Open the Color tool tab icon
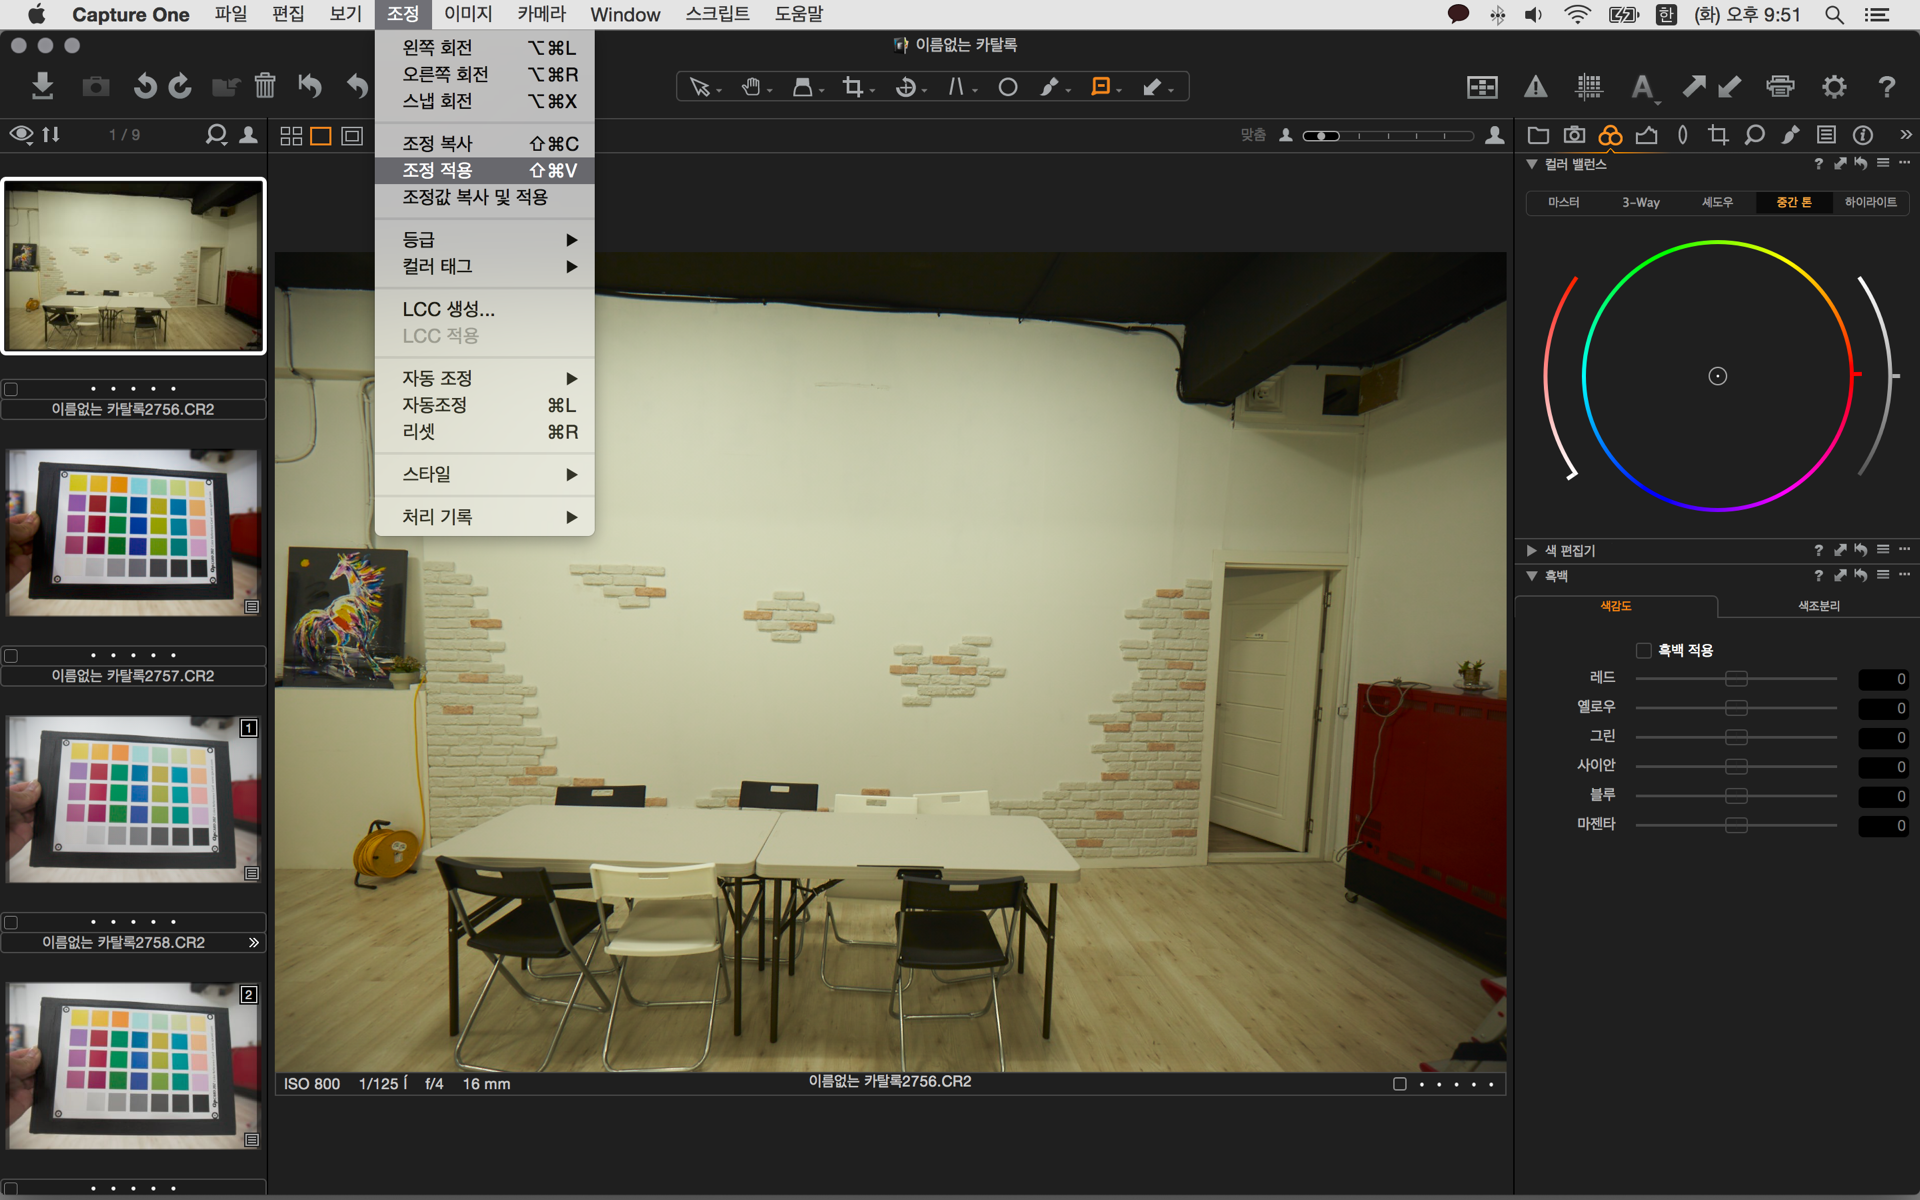Screen dimensions: 1920x1200 [1610, 135]
